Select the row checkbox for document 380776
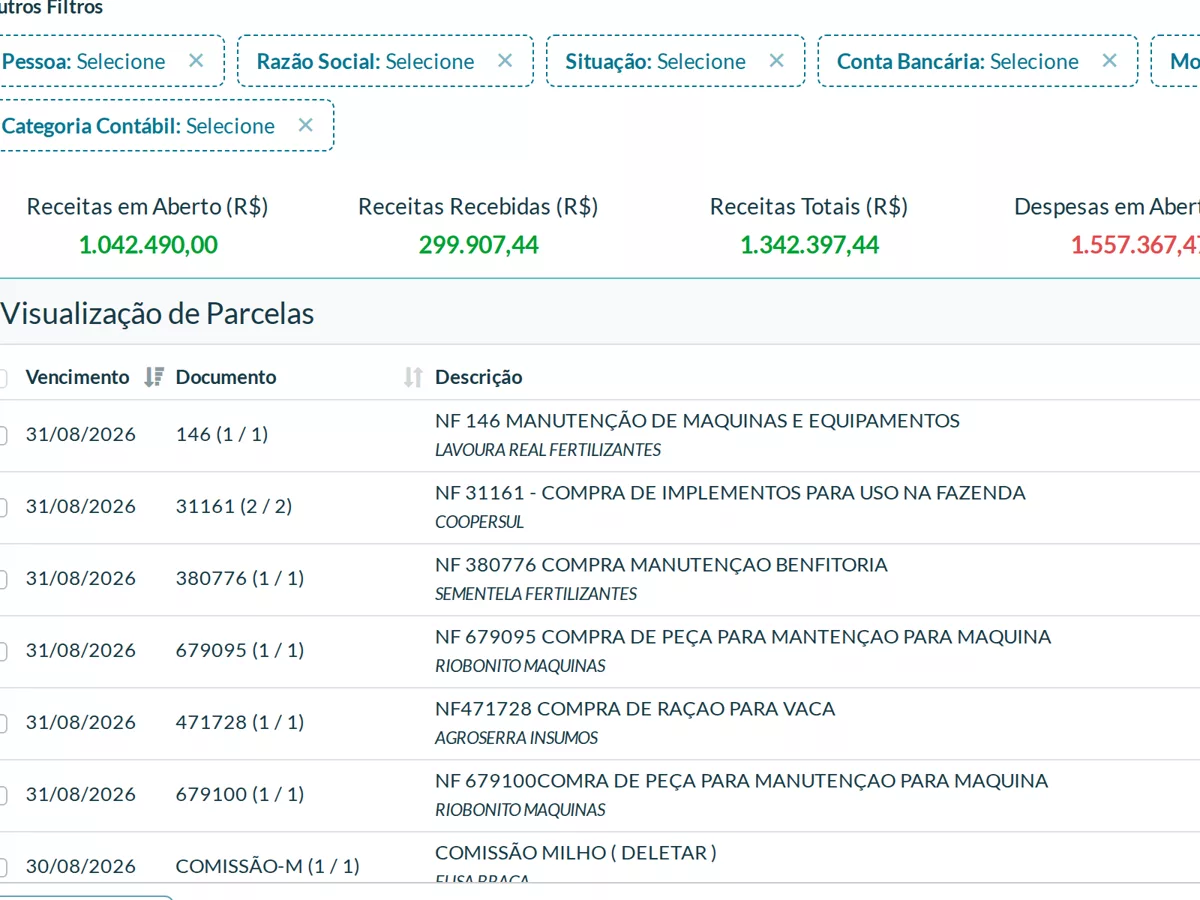Image resolution: width=1200 pixels, height=900 pixels. pos(2,579)
